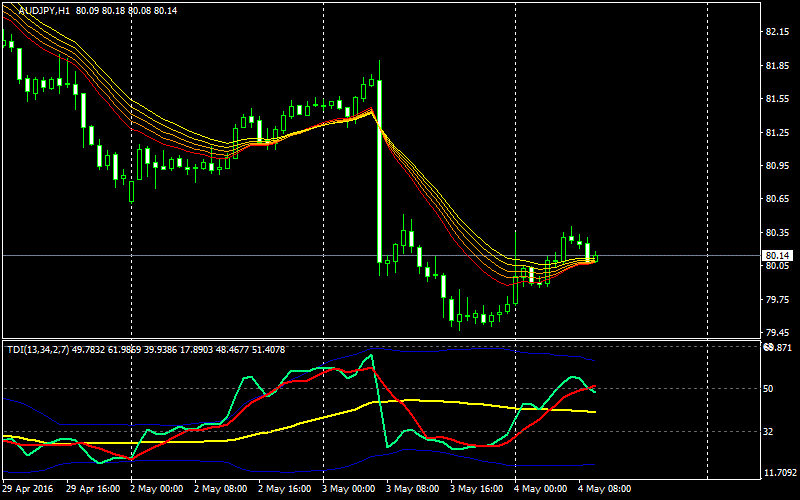Click the 32 level on TDI scale
Viewport: 800px width, 500px height.
[769, 431]
